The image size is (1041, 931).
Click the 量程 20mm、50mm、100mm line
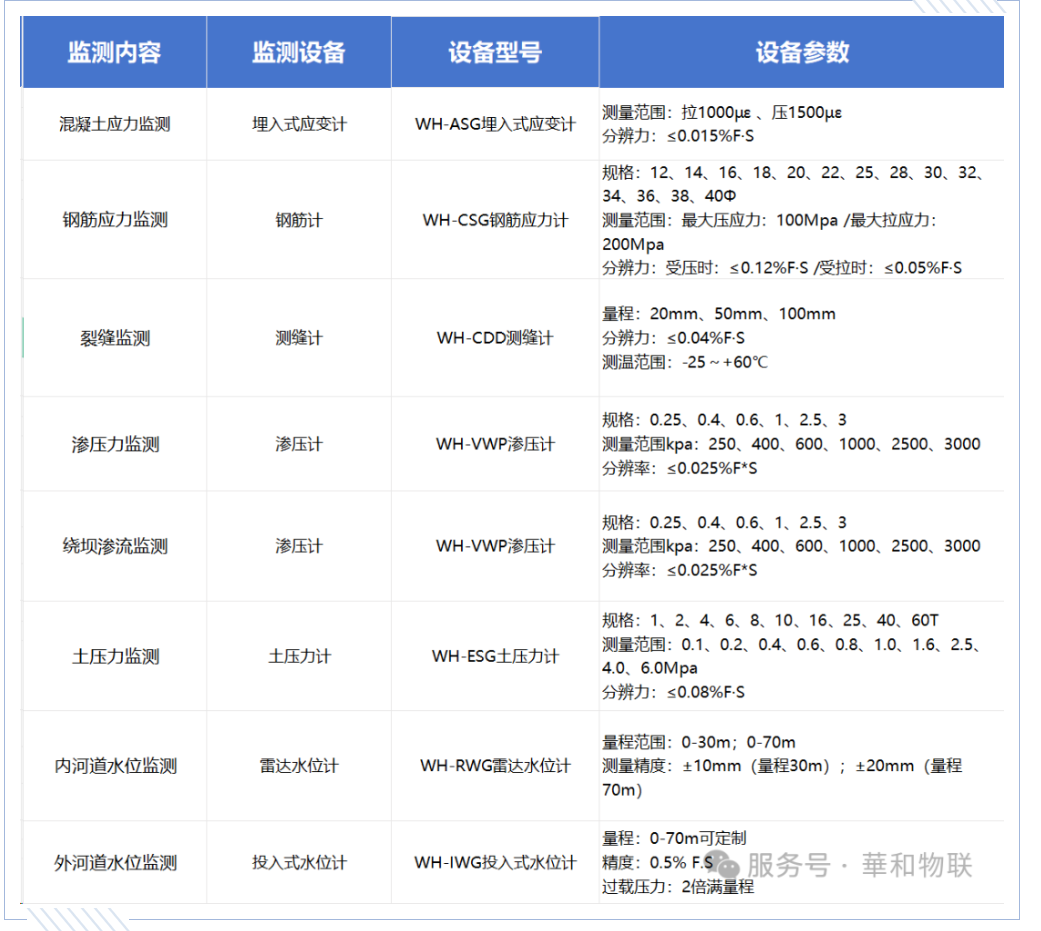tap(719, 313)
